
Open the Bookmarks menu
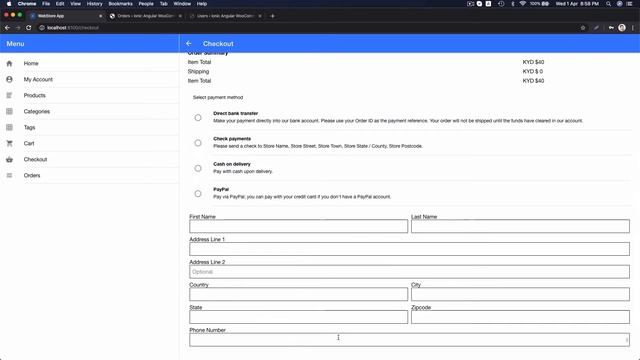click(120, 4)
